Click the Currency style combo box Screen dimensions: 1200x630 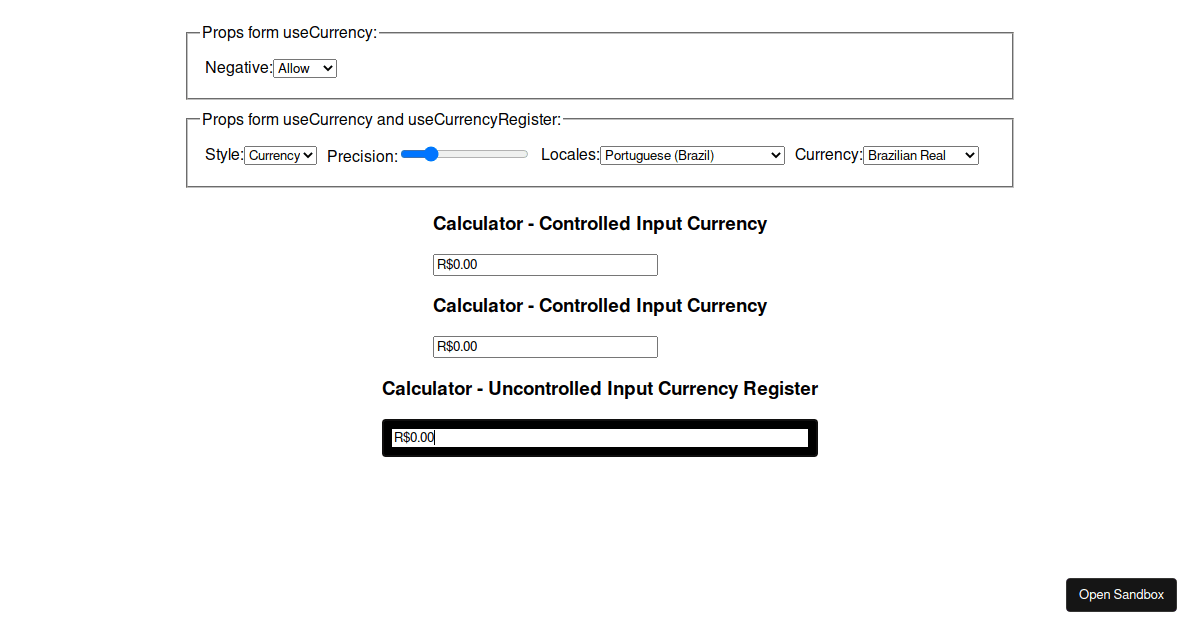click(280, 155)
